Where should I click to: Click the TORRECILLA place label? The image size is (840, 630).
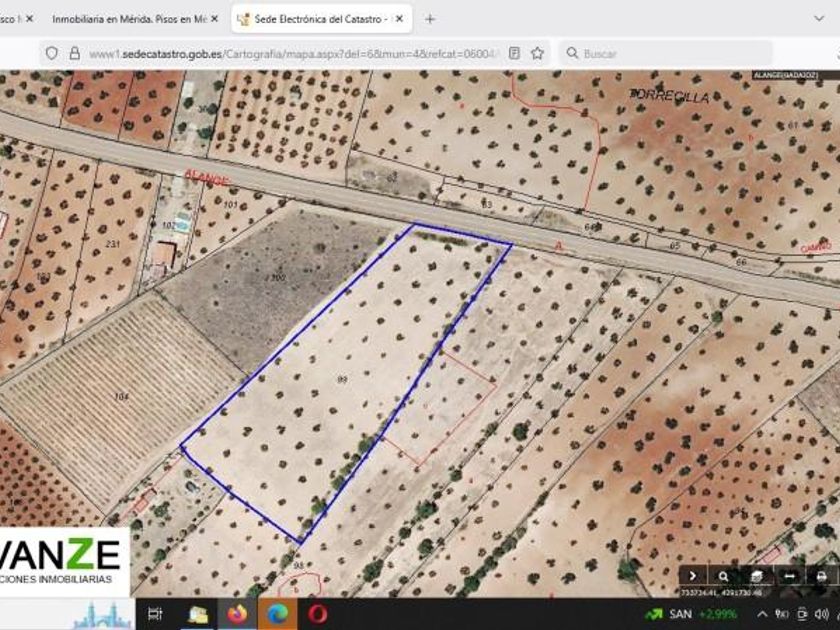[x=670, y=96]
